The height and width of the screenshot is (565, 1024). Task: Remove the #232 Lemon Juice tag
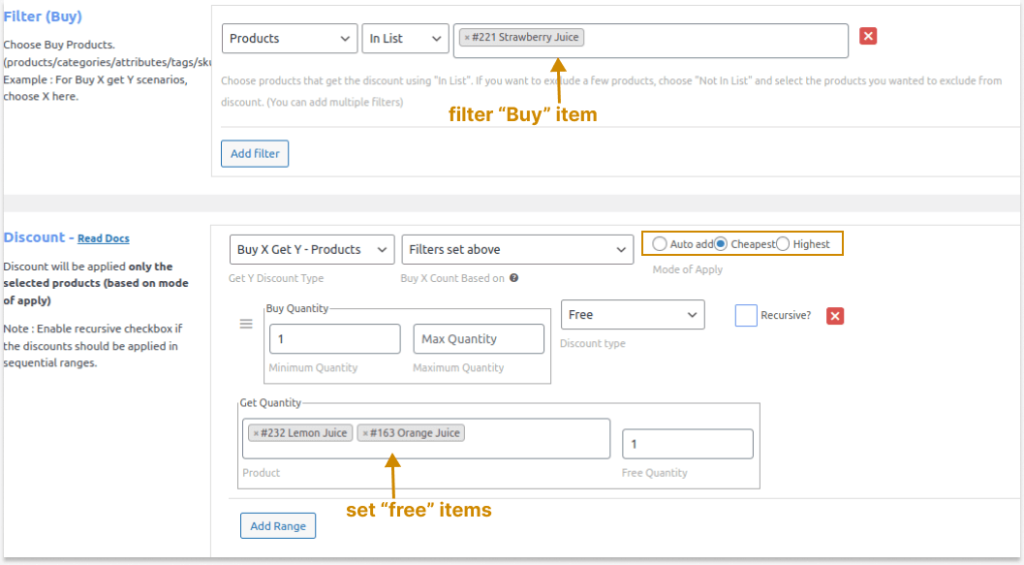256,433
